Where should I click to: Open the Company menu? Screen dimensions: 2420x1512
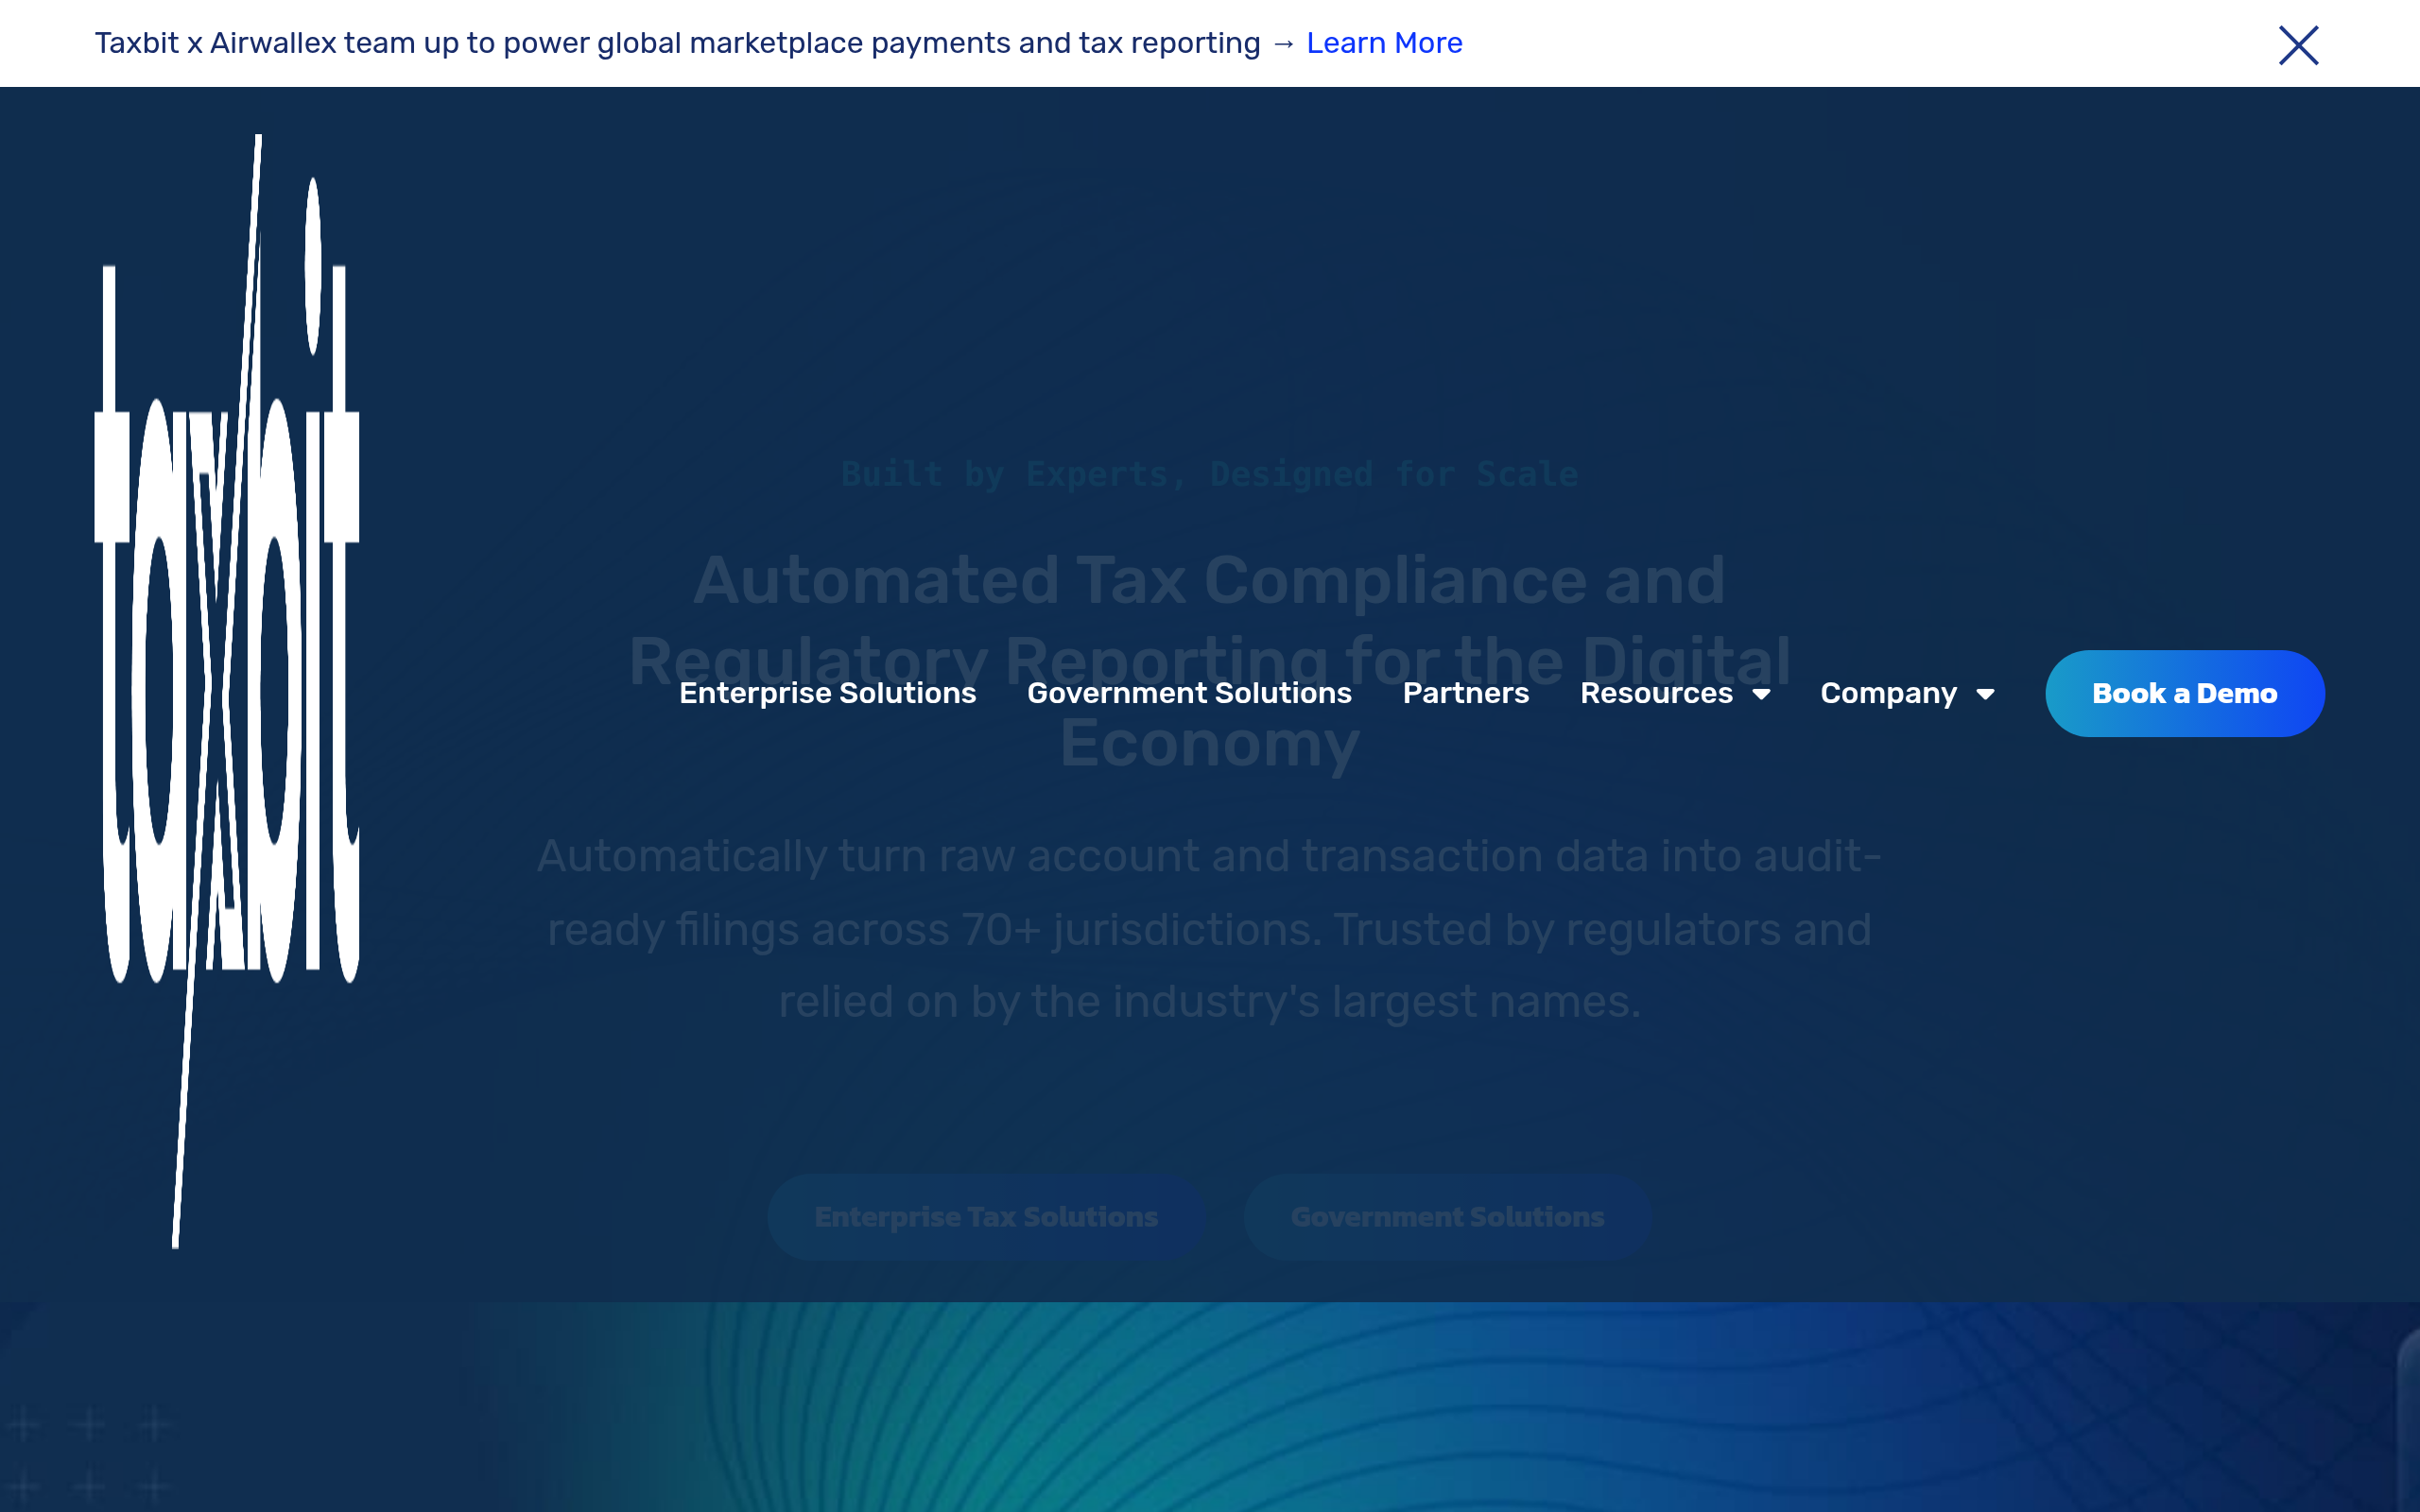click(1888, 693)
